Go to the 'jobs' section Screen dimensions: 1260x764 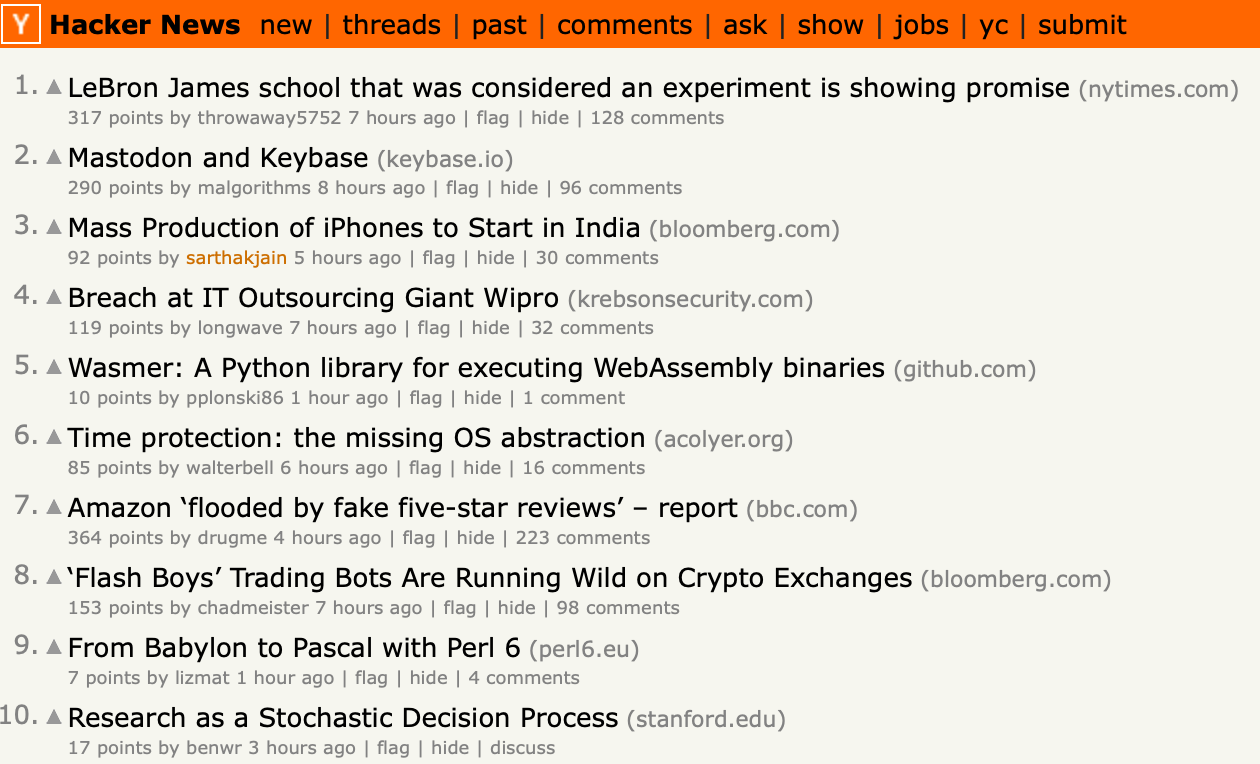coord(921,25)
